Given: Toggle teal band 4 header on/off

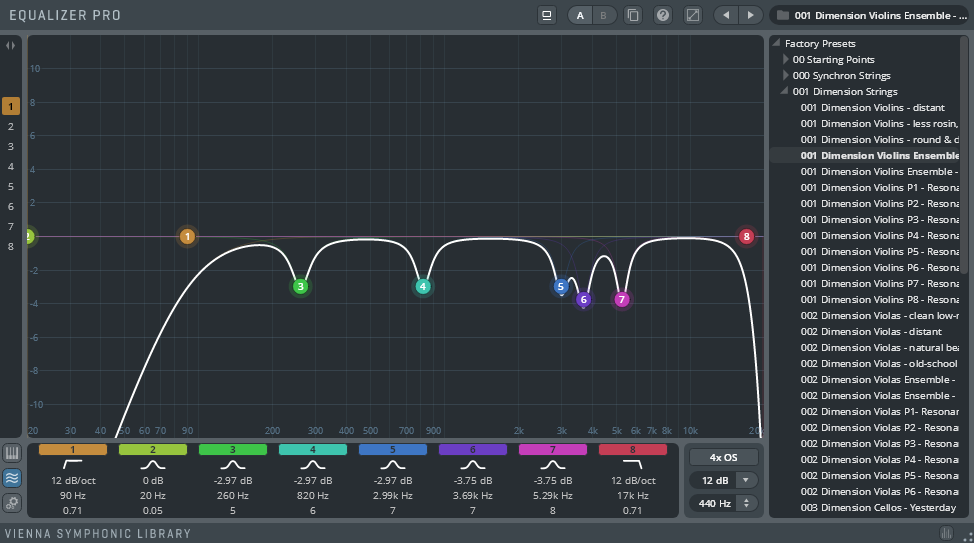Looking at the screenshot, I should tap(312, 449).
